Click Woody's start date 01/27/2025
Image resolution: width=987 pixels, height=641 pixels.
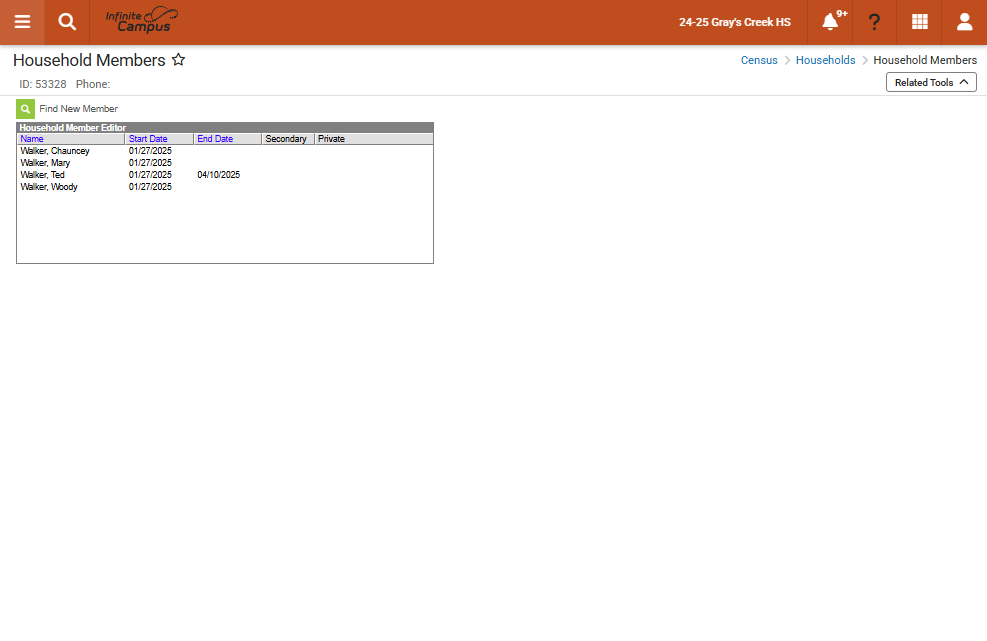(150, 187)
